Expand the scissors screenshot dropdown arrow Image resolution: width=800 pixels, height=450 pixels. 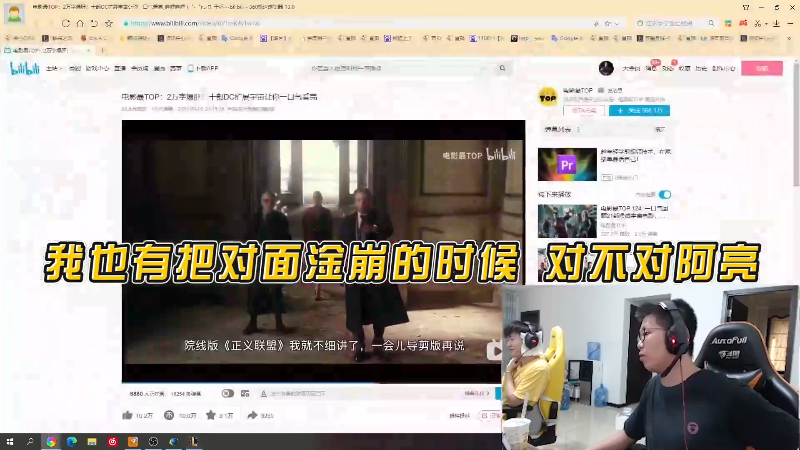pyautogui.click(x=766, y=23)
